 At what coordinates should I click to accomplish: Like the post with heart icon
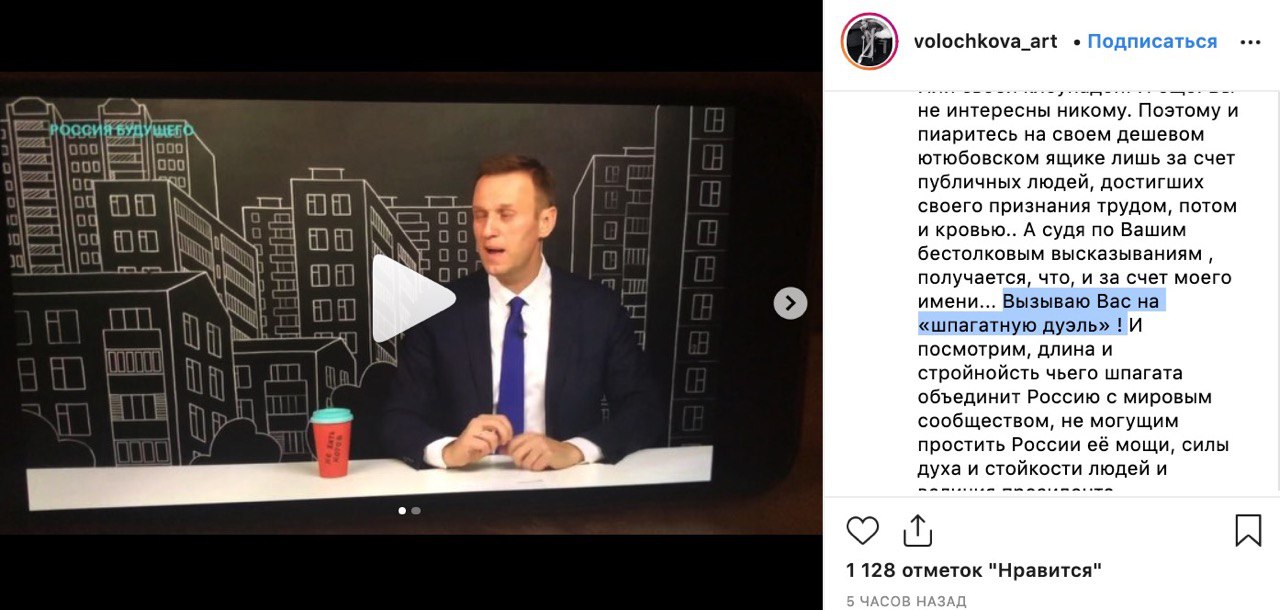click(x=863, y=530)
